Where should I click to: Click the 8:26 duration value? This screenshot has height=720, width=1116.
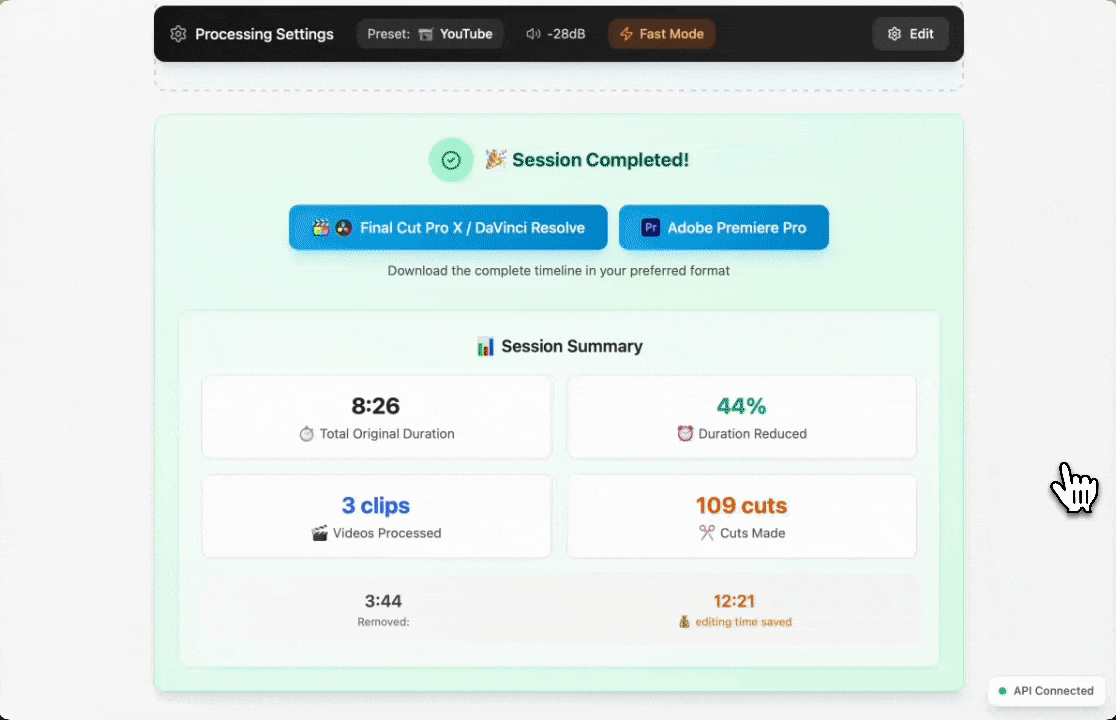376,406
